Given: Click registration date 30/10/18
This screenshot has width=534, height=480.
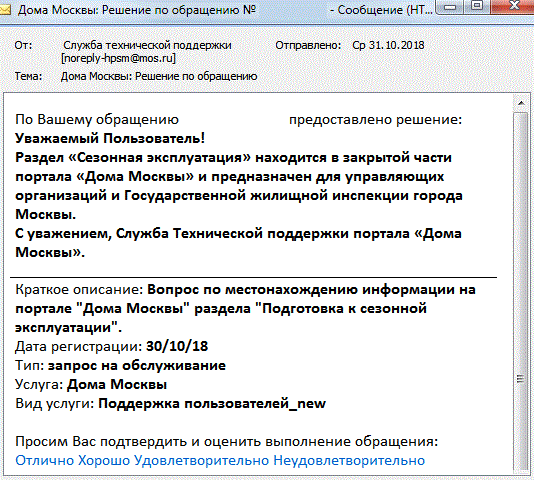Looking at the screenshot, I should tap(177, 346).
